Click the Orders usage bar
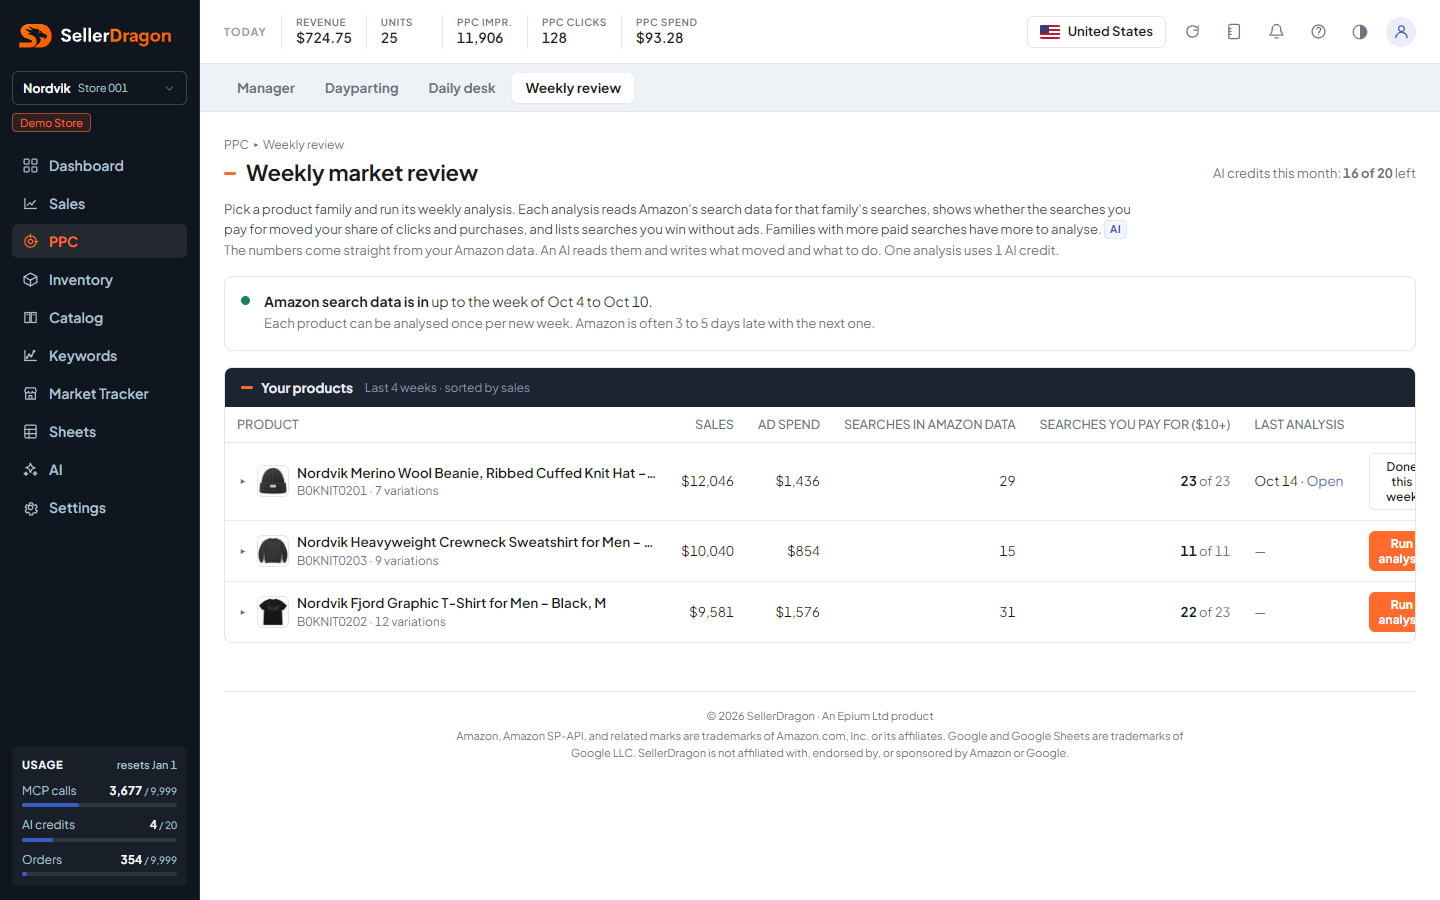 [x=99, y=874]
